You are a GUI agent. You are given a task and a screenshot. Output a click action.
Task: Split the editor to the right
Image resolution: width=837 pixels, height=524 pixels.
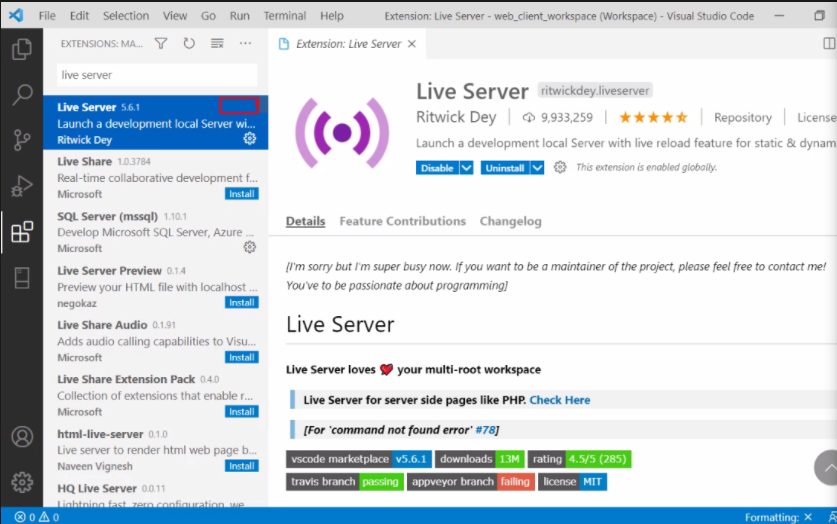click(829, 44)
